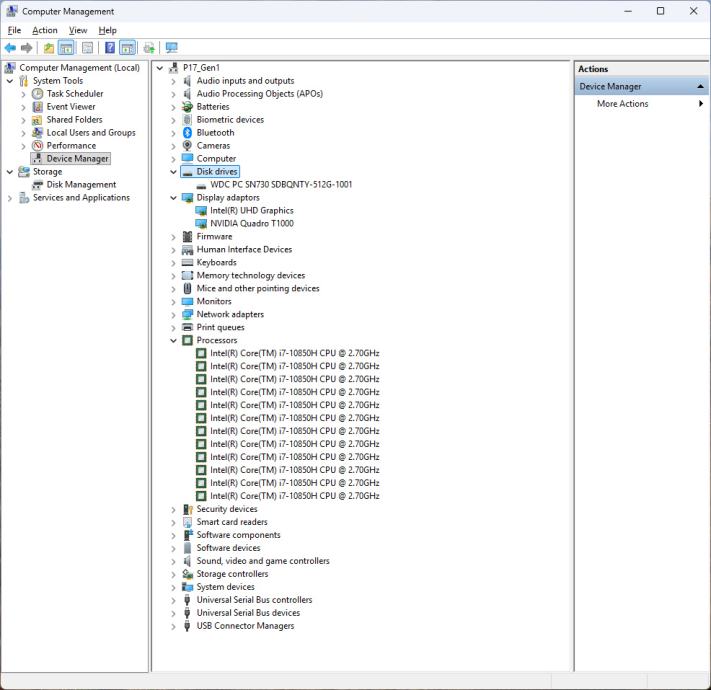Open the Action menu
The height and width of the screenshot is (690, 711).
[x=44, y=30]
